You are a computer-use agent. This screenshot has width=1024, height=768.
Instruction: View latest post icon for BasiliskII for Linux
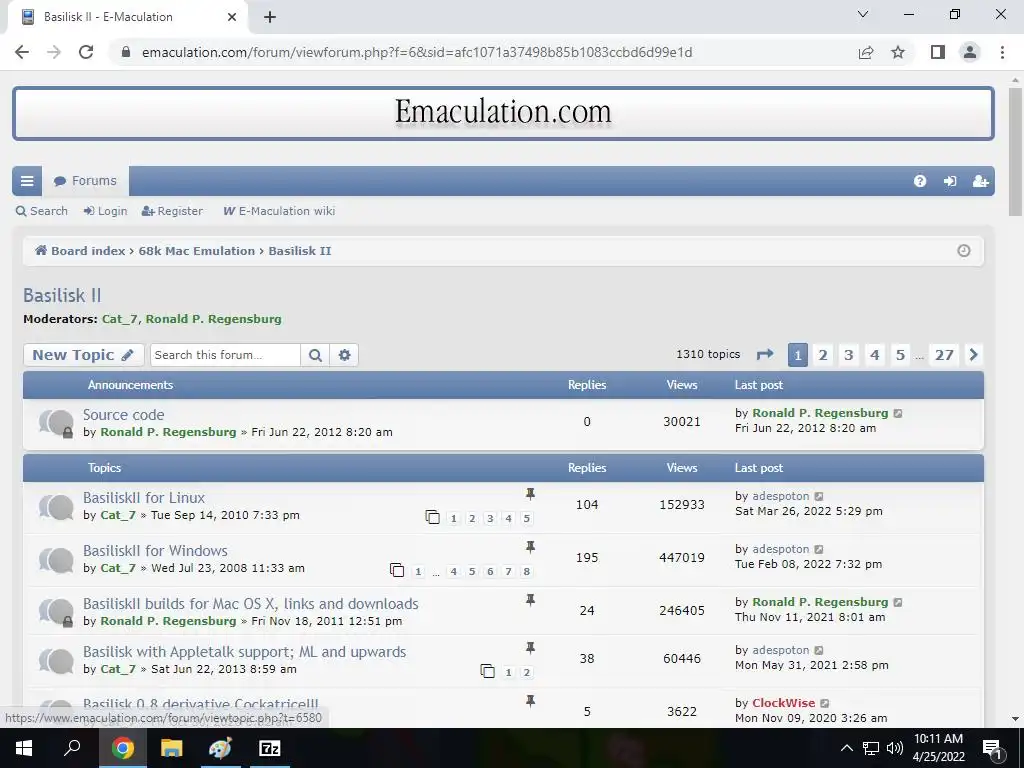click(819, 496)
